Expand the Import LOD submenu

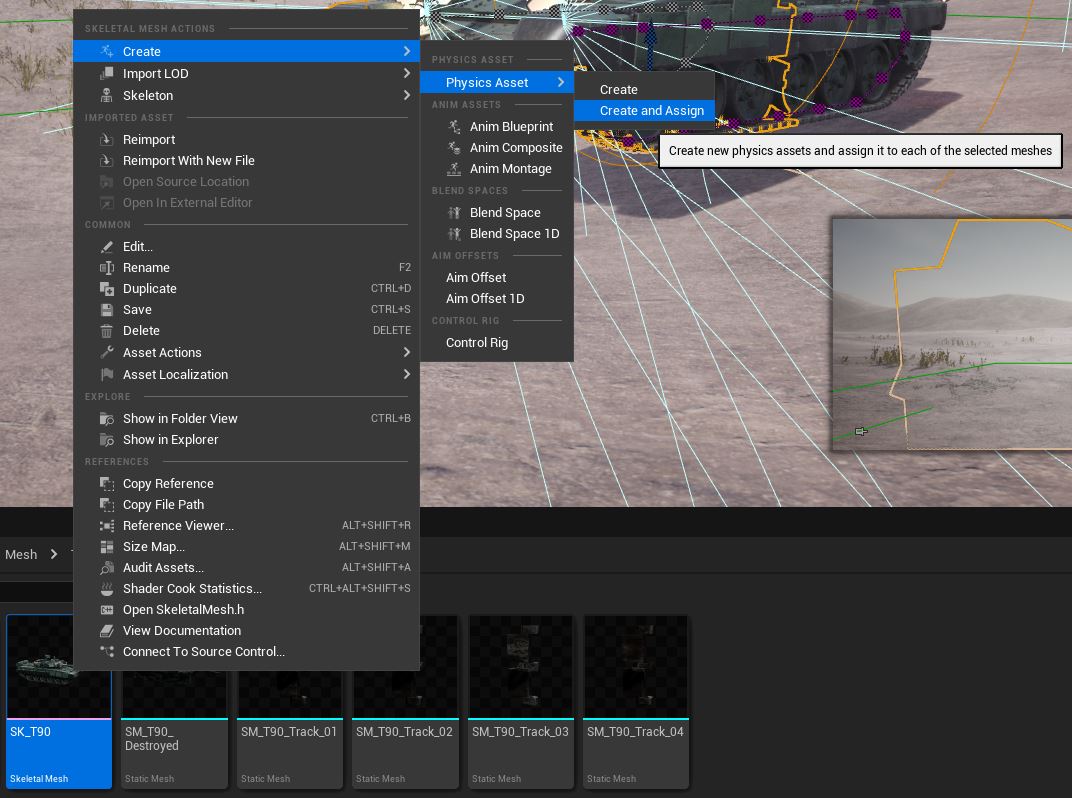coord(407,73)
